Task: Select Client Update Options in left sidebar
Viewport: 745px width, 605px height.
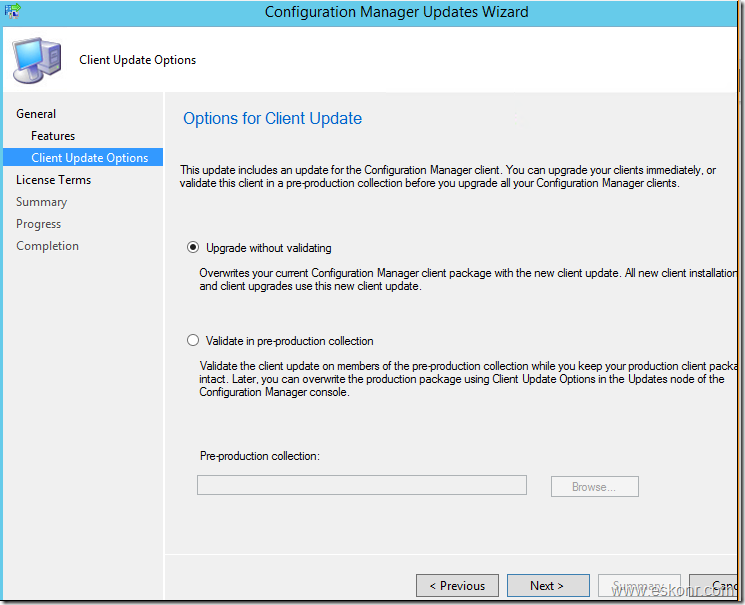Action: [89, 158]
